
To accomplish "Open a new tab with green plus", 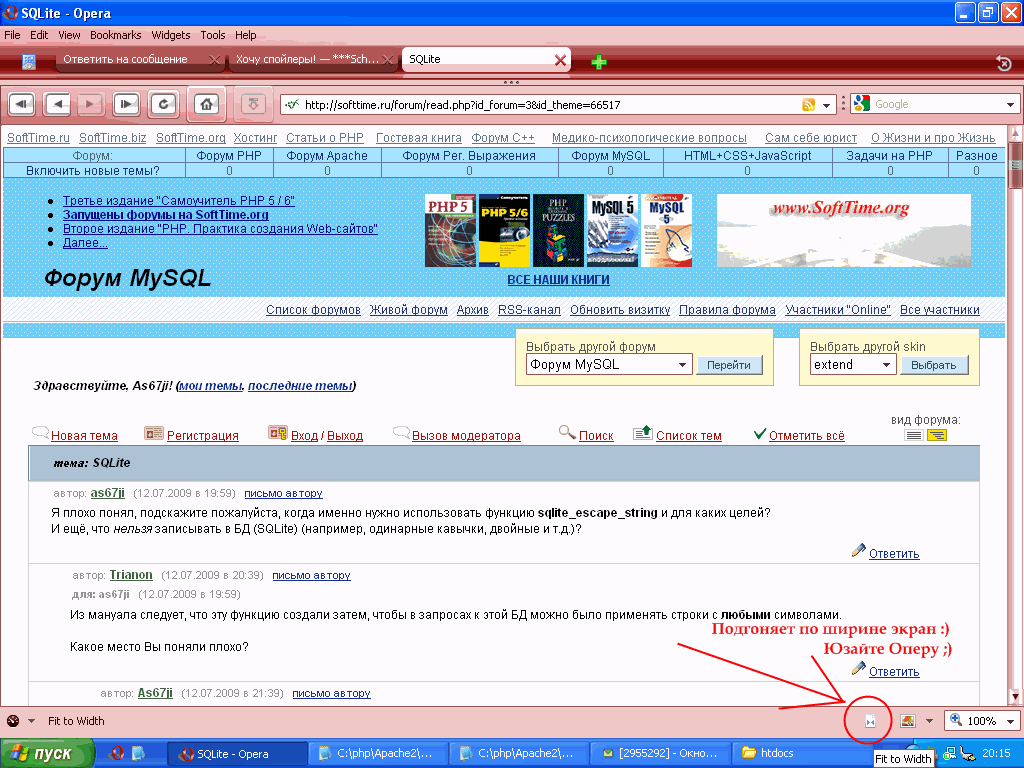I will (598, 62).
